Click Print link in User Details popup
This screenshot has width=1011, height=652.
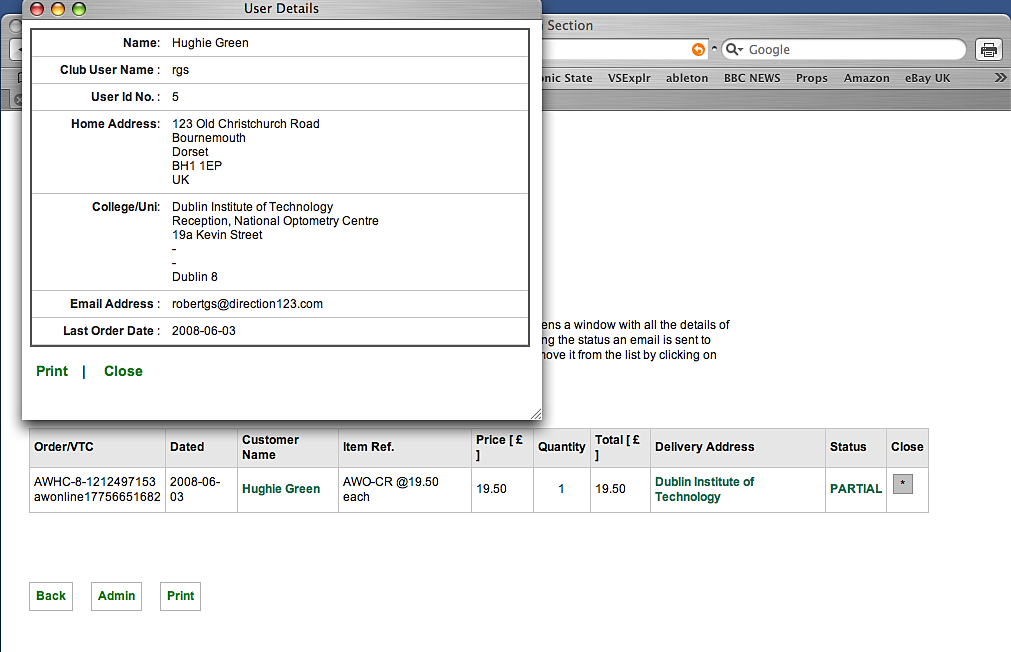[52, 371]
